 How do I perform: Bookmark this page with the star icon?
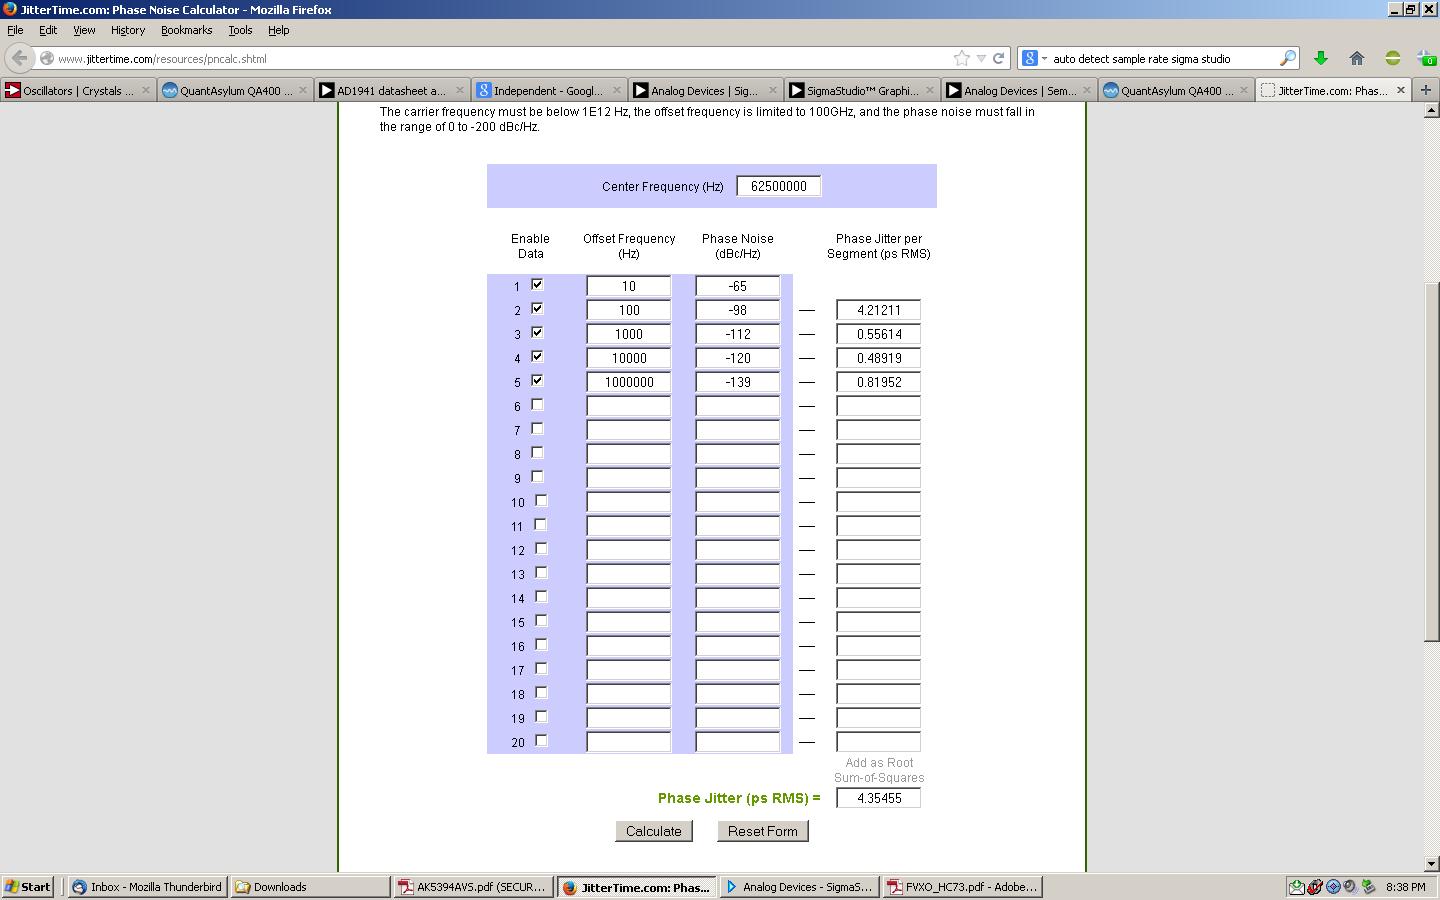(x=962, y=58)
